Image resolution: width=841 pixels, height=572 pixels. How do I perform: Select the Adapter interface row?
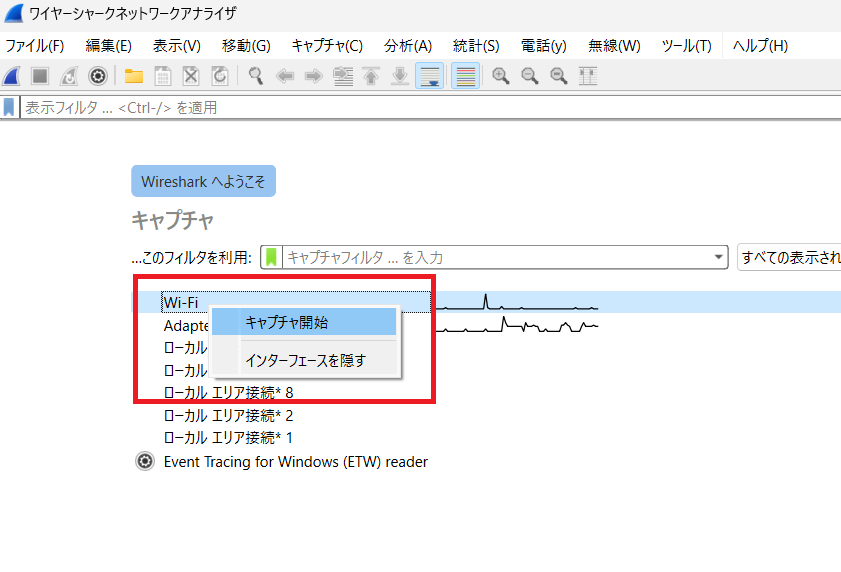186,326
